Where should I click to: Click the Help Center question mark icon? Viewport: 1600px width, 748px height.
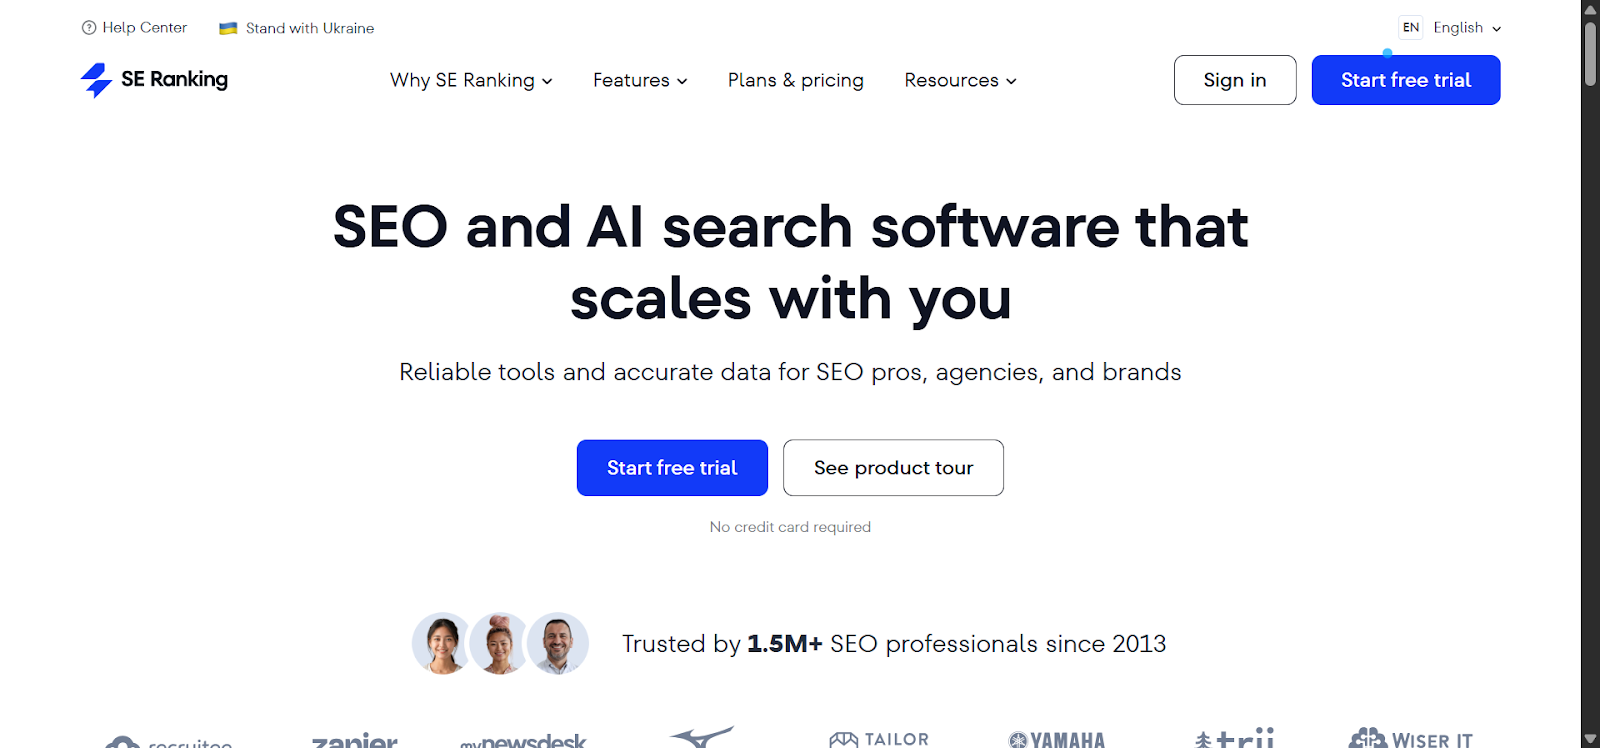(89, 27)
